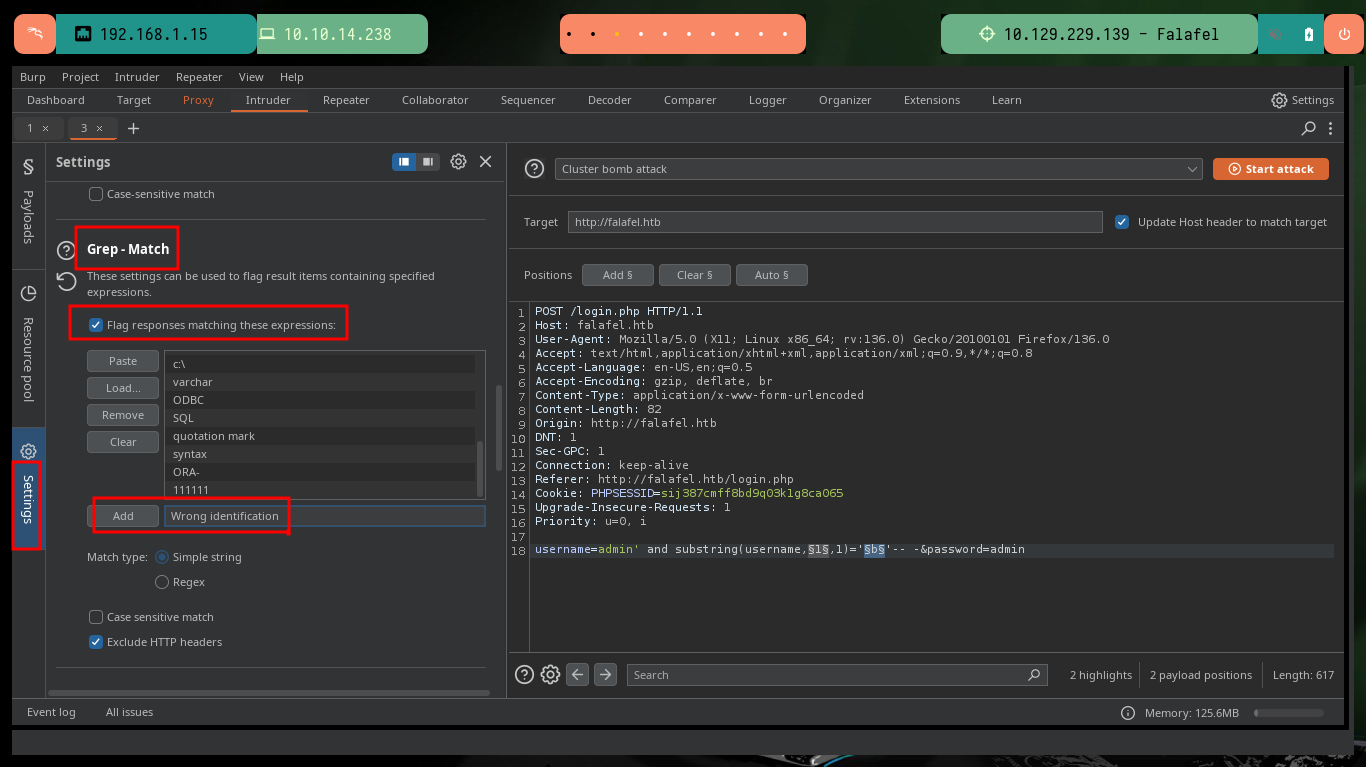Viewport: 1366px width, 767px height.
Task: Close Intruder tab 3
Action: (99, 128)
